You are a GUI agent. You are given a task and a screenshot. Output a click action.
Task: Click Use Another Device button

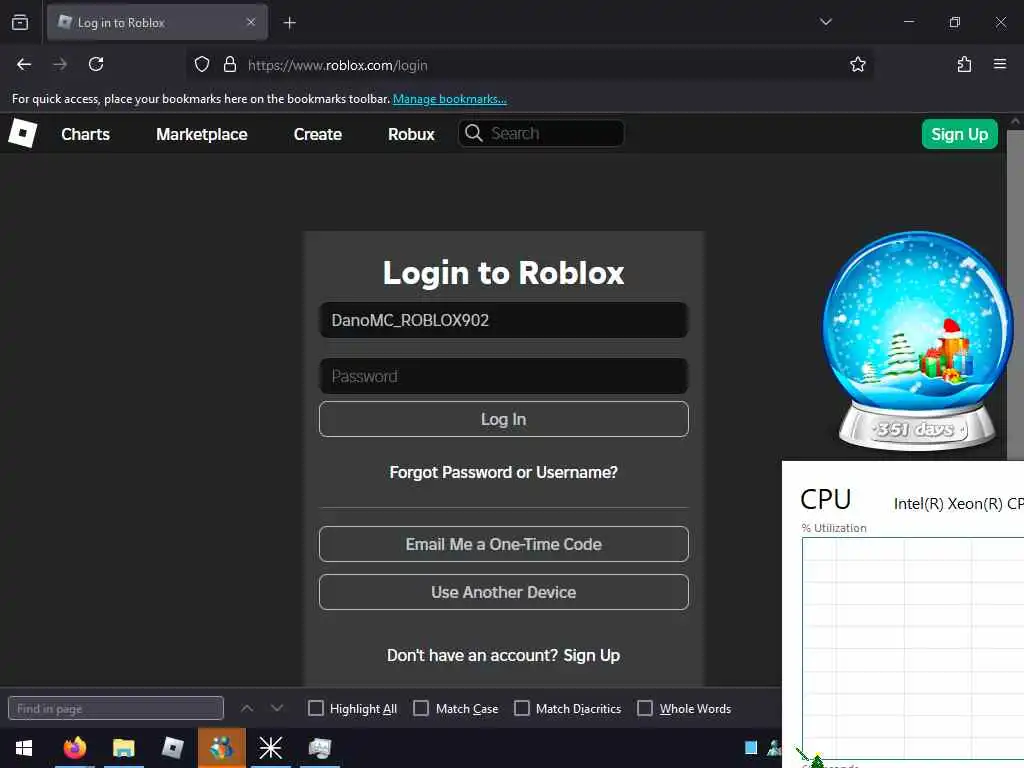pyautogui.click(x=504, y=592)
